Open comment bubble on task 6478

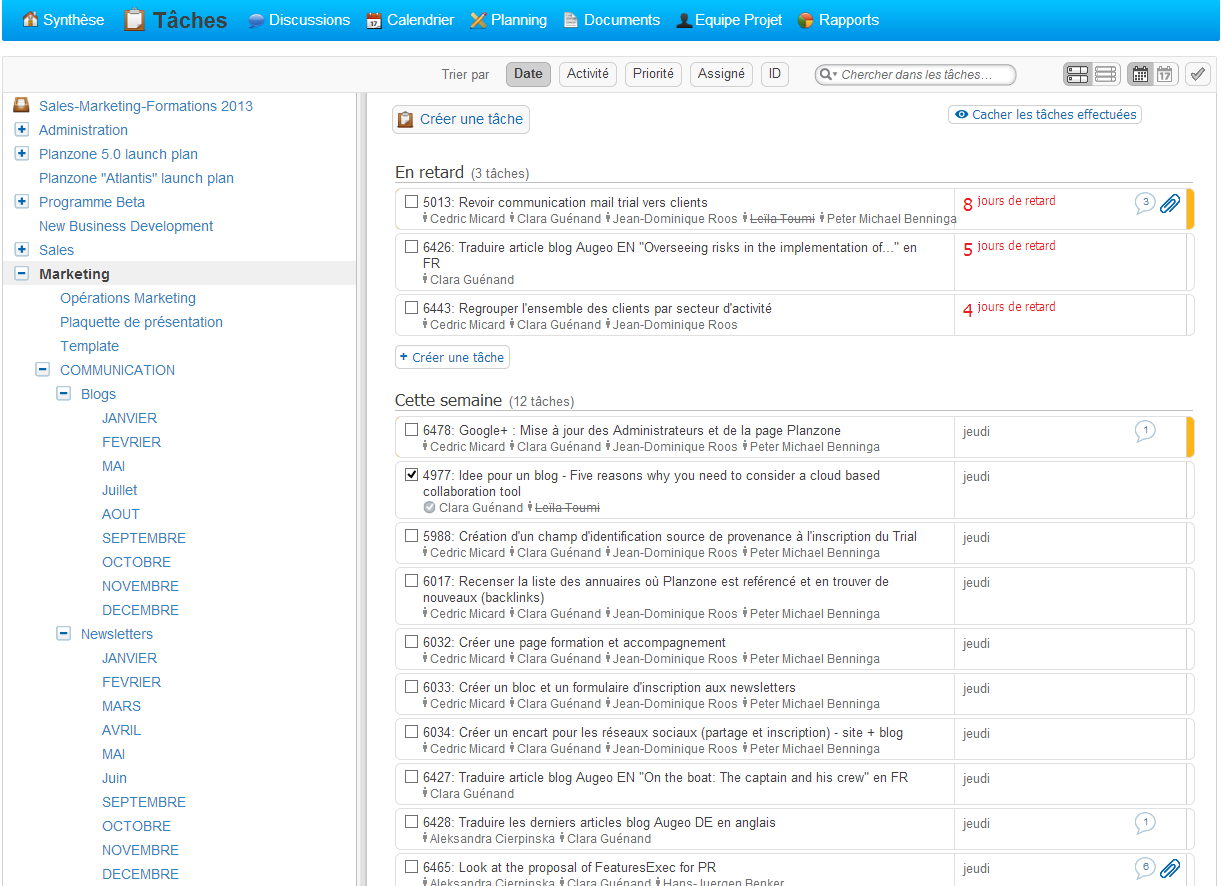point(1145,431)
